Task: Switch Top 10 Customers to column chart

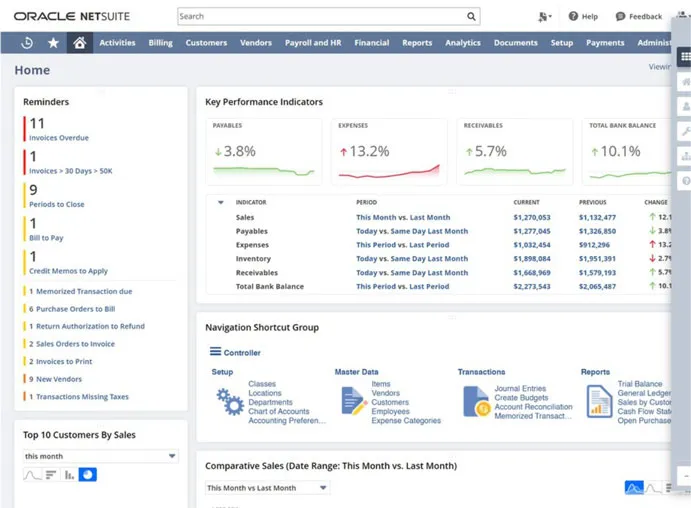Action: click(70, 475)
